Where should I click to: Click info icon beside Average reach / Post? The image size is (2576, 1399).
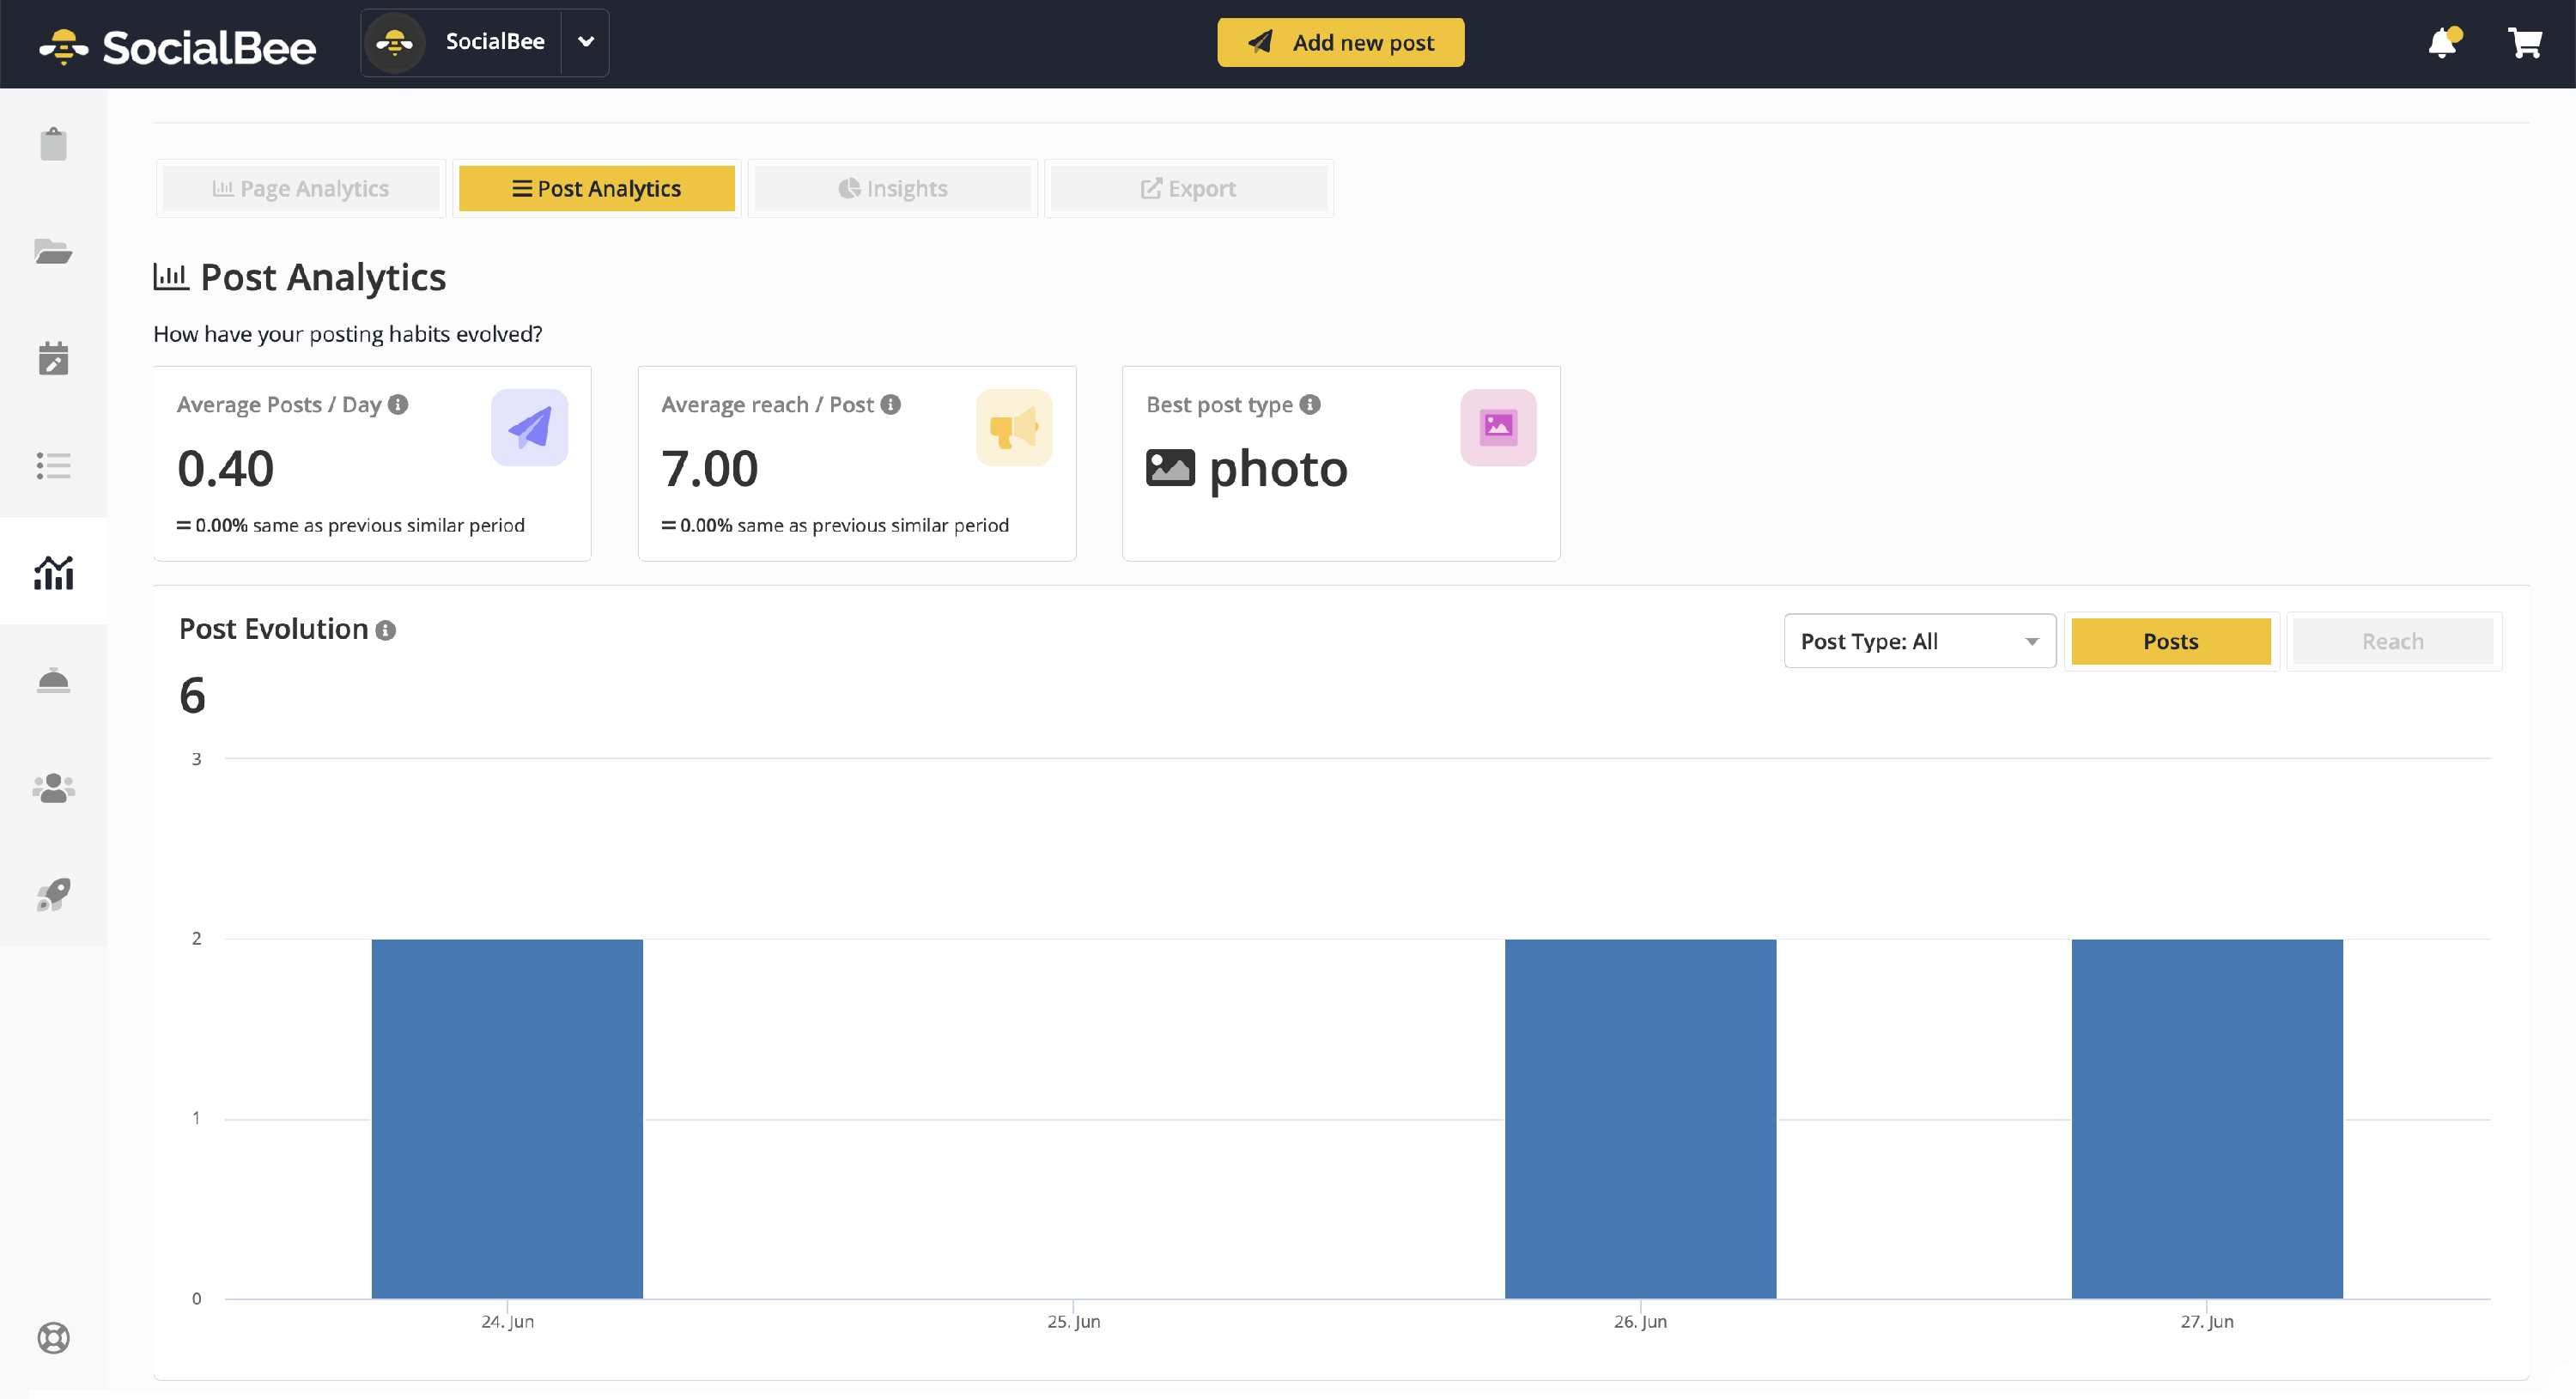pos(890,404)
